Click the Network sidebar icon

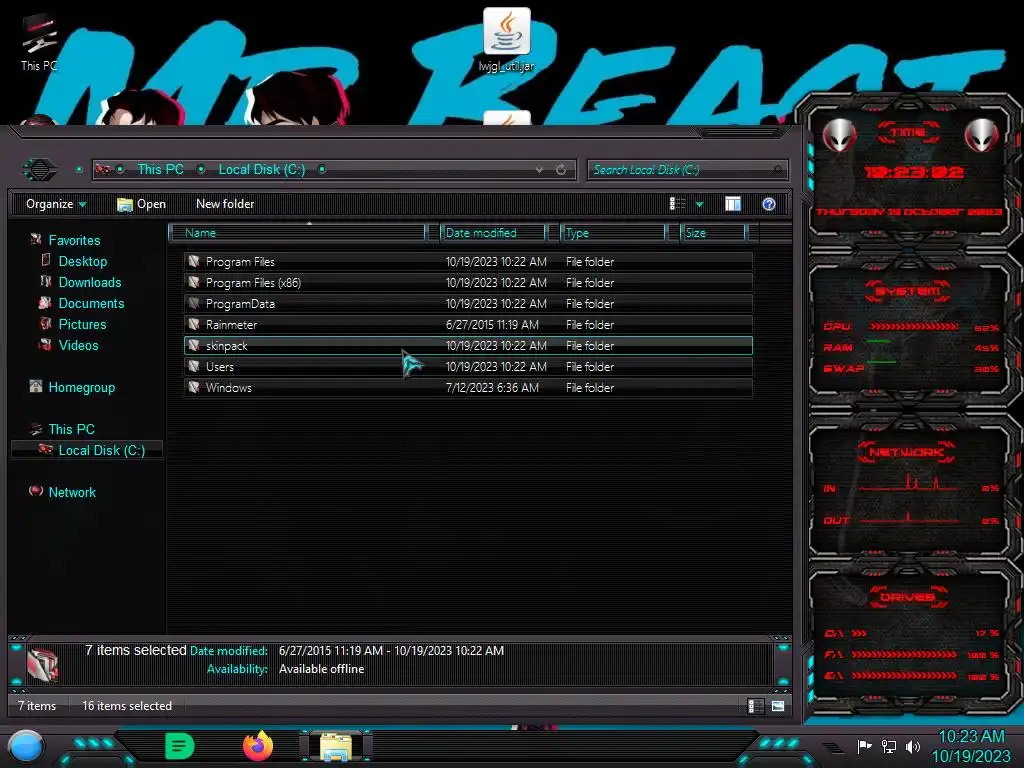click(x=36, y=491)
